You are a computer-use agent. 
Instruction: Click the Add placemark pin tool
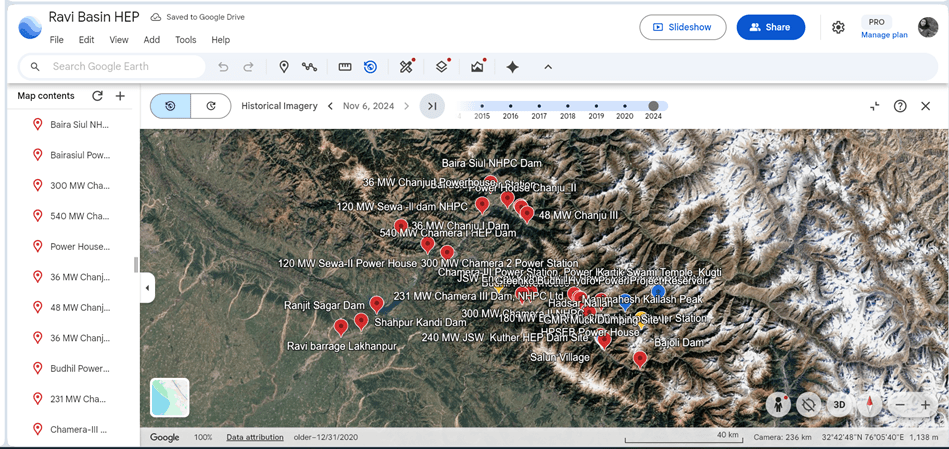(x=284, y=67)
